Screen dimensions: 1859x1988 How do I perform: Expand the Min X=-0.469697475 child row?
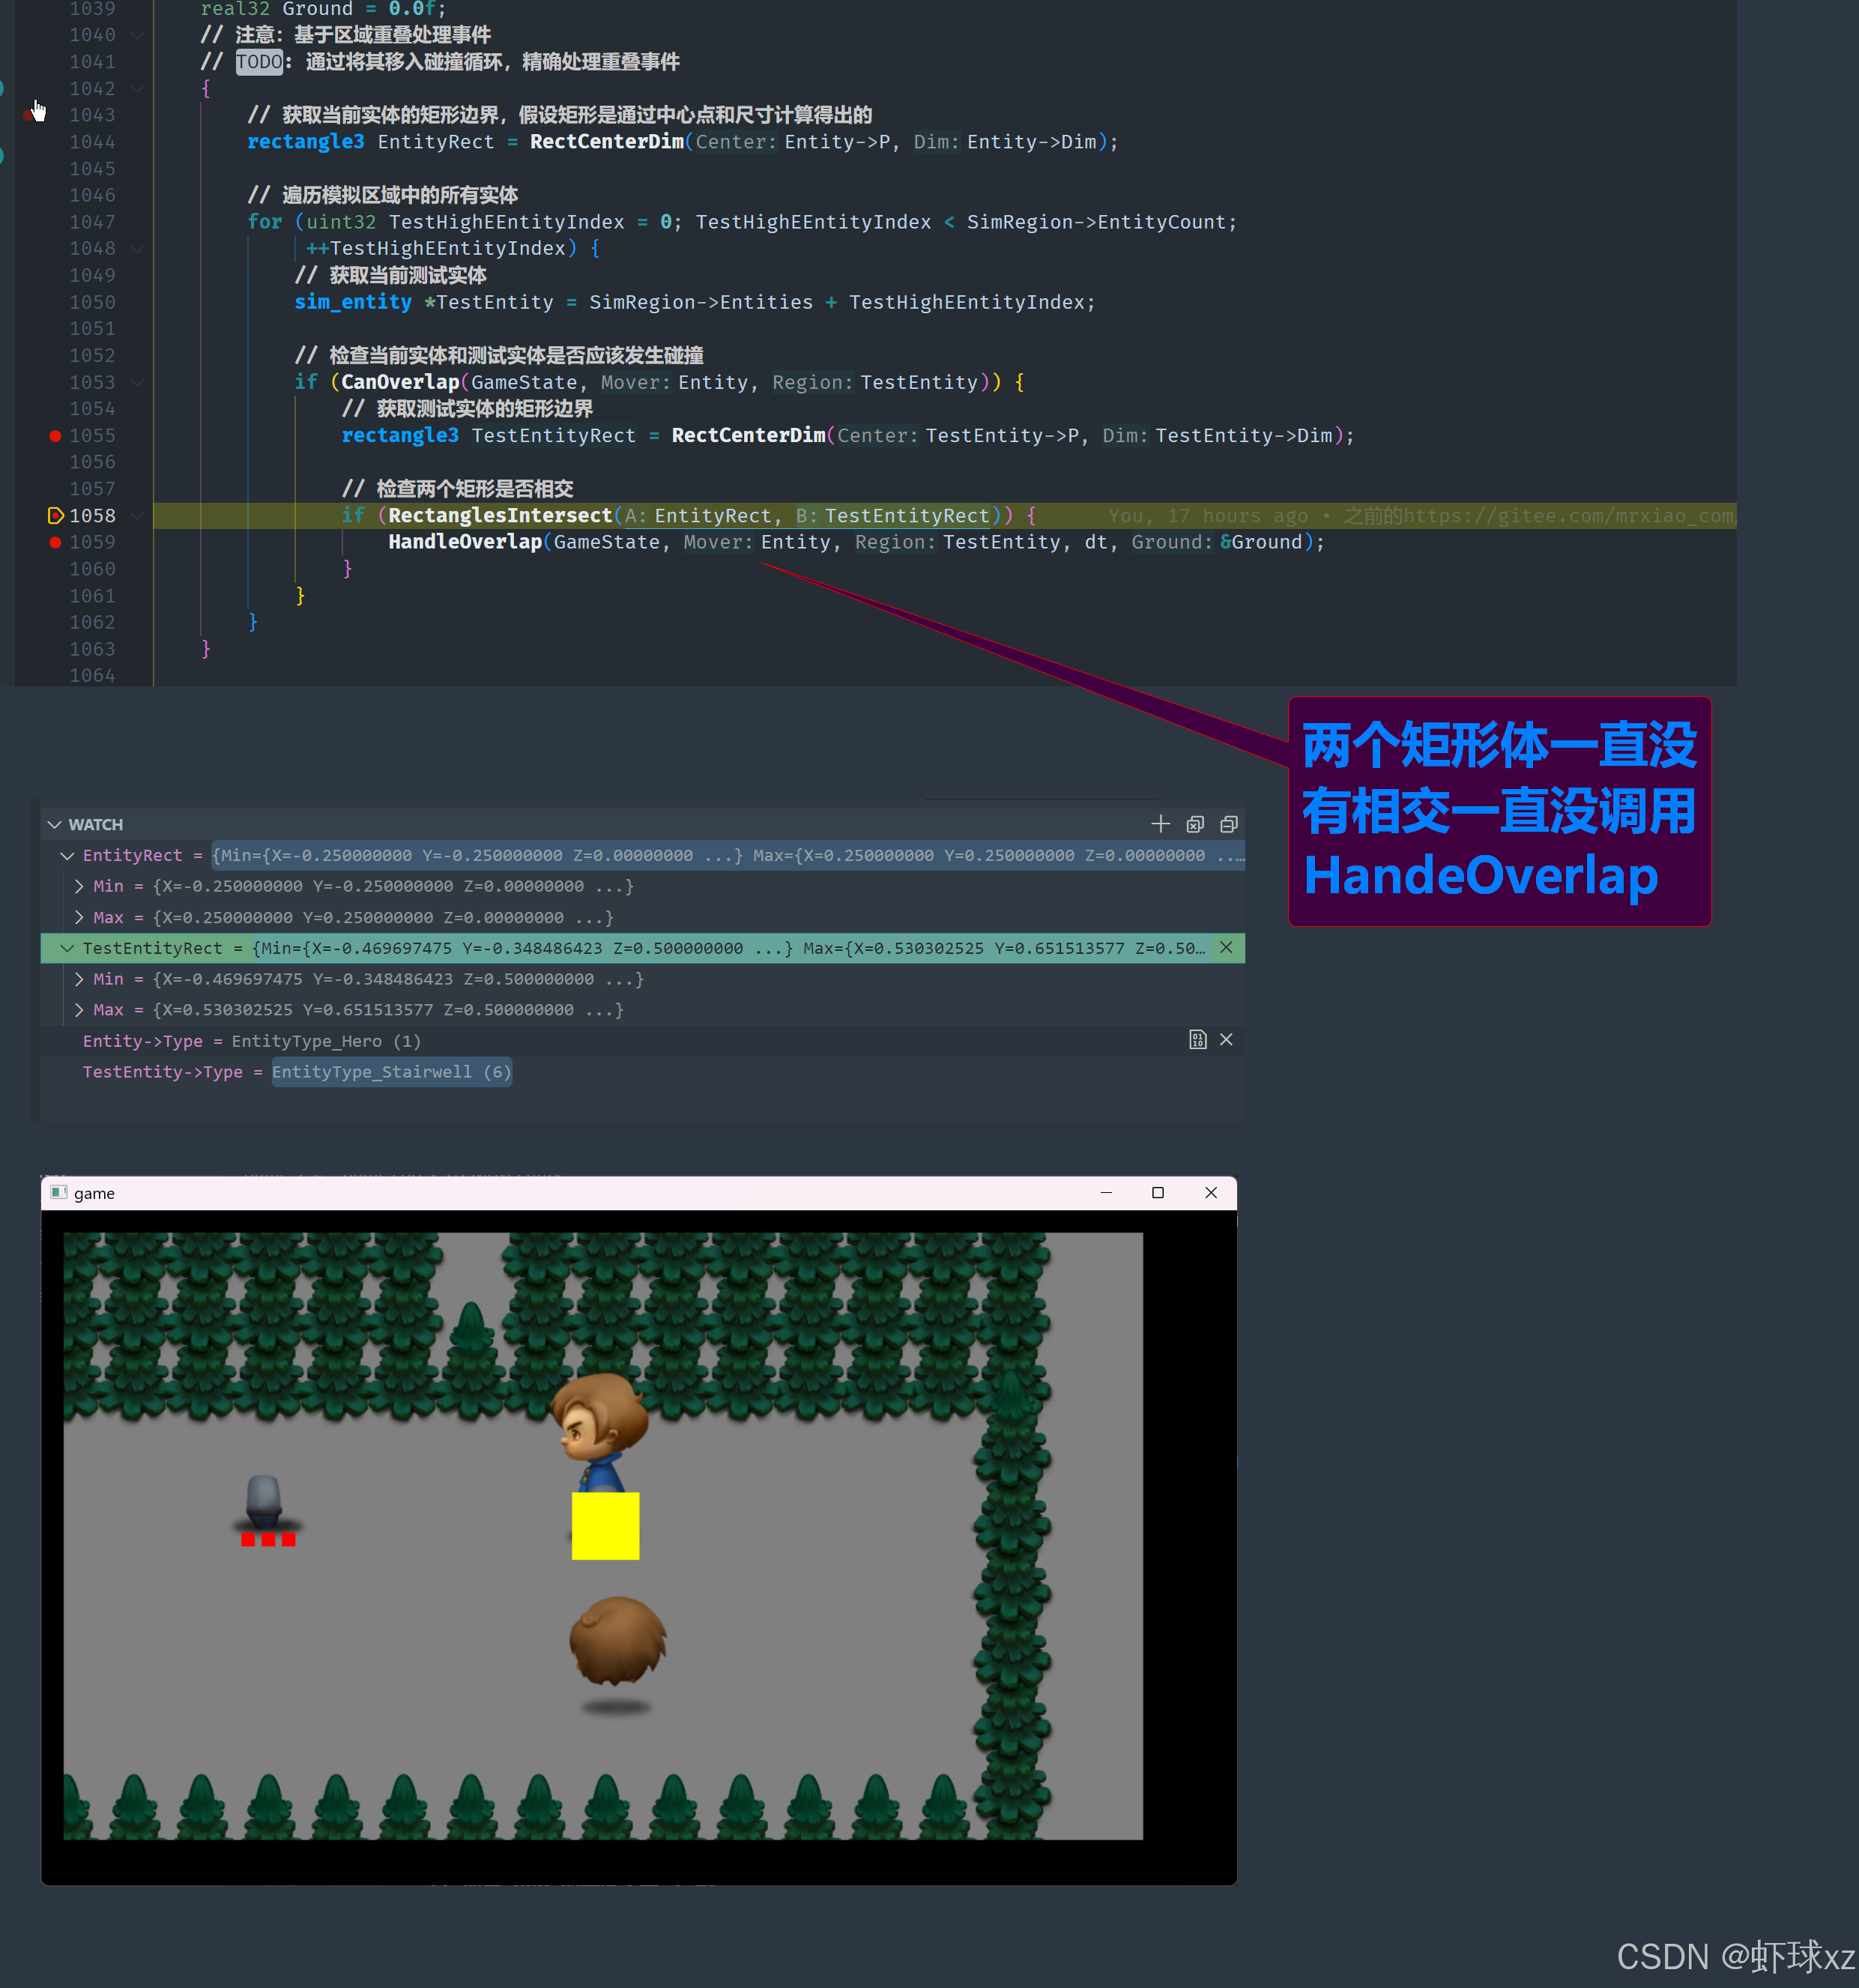(79, 979)
